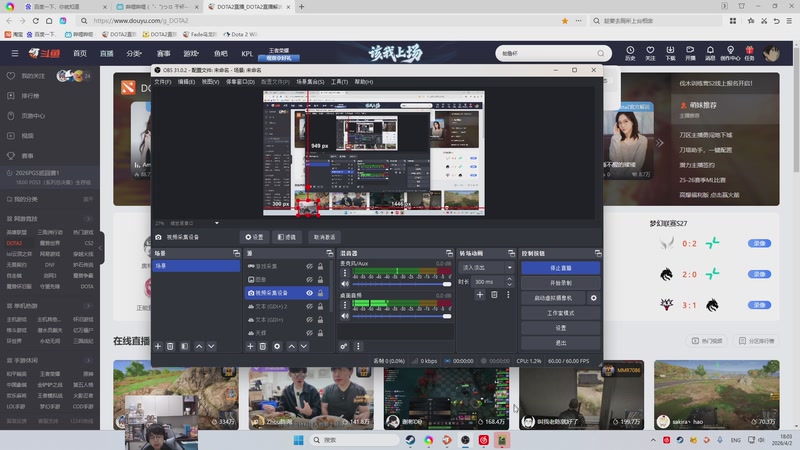The image size is (800, 450).
Task: Open OBS 工具(T) menu
Action: coord(339,82)
